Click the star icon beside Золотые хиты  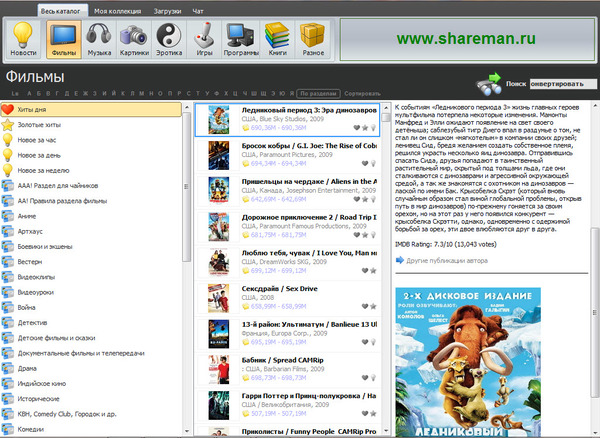7,125
